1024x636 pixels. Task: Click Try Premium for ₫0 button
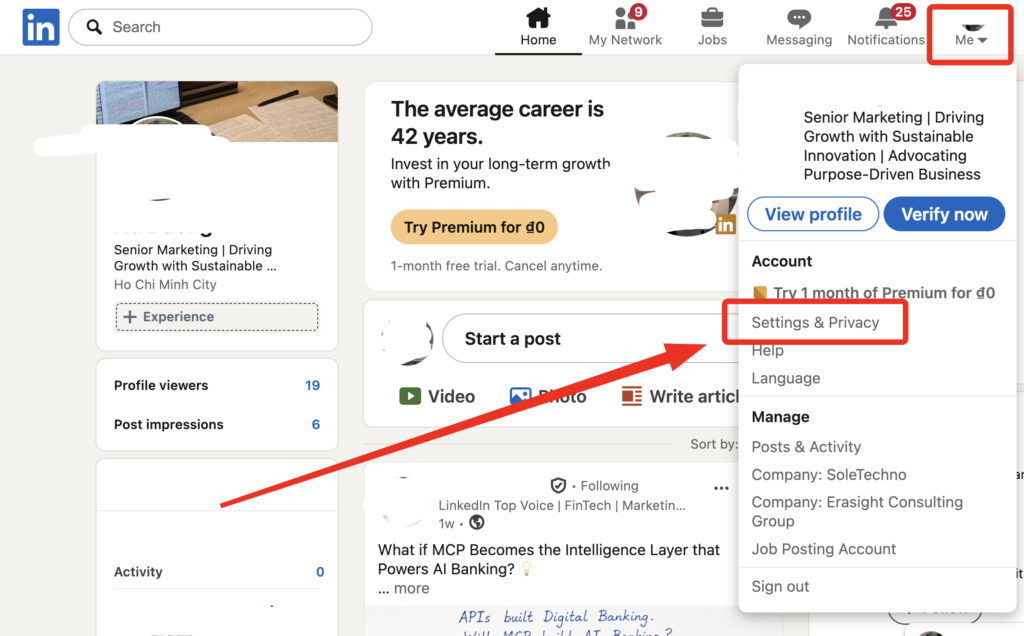click(474, 227)
